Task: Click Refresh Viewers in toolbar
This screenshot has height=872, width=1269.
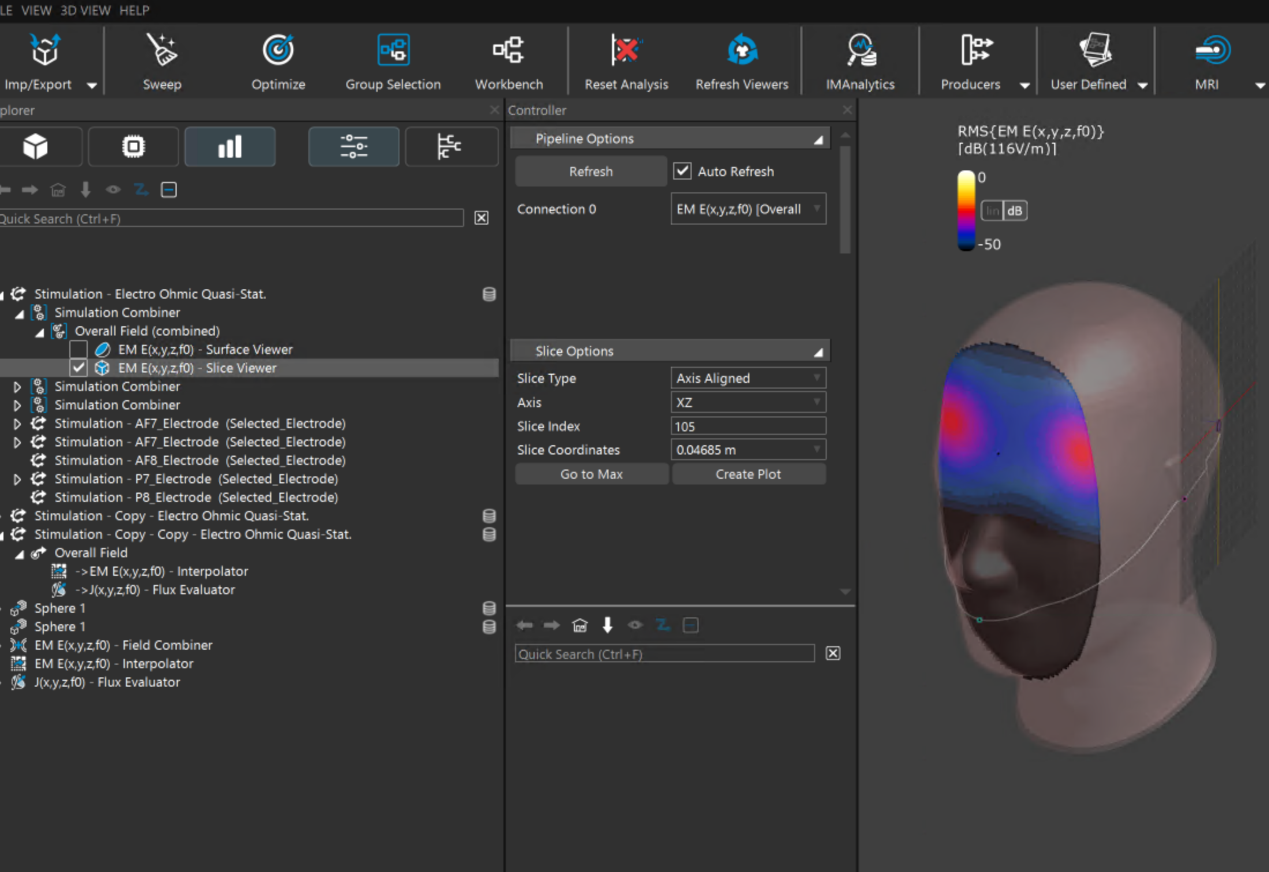Action: pos(742,50)
